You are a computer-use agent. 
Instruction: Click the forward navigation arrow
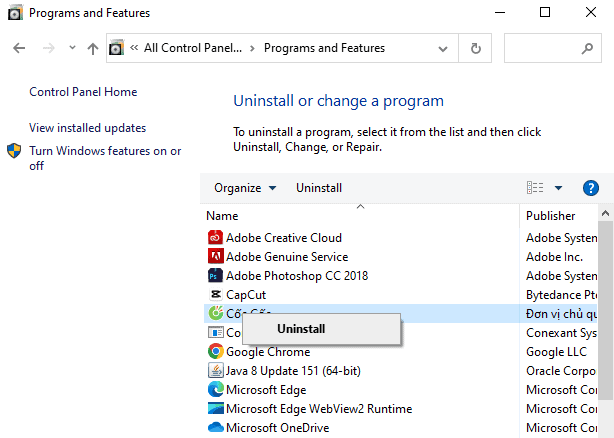tap(49, 48)
